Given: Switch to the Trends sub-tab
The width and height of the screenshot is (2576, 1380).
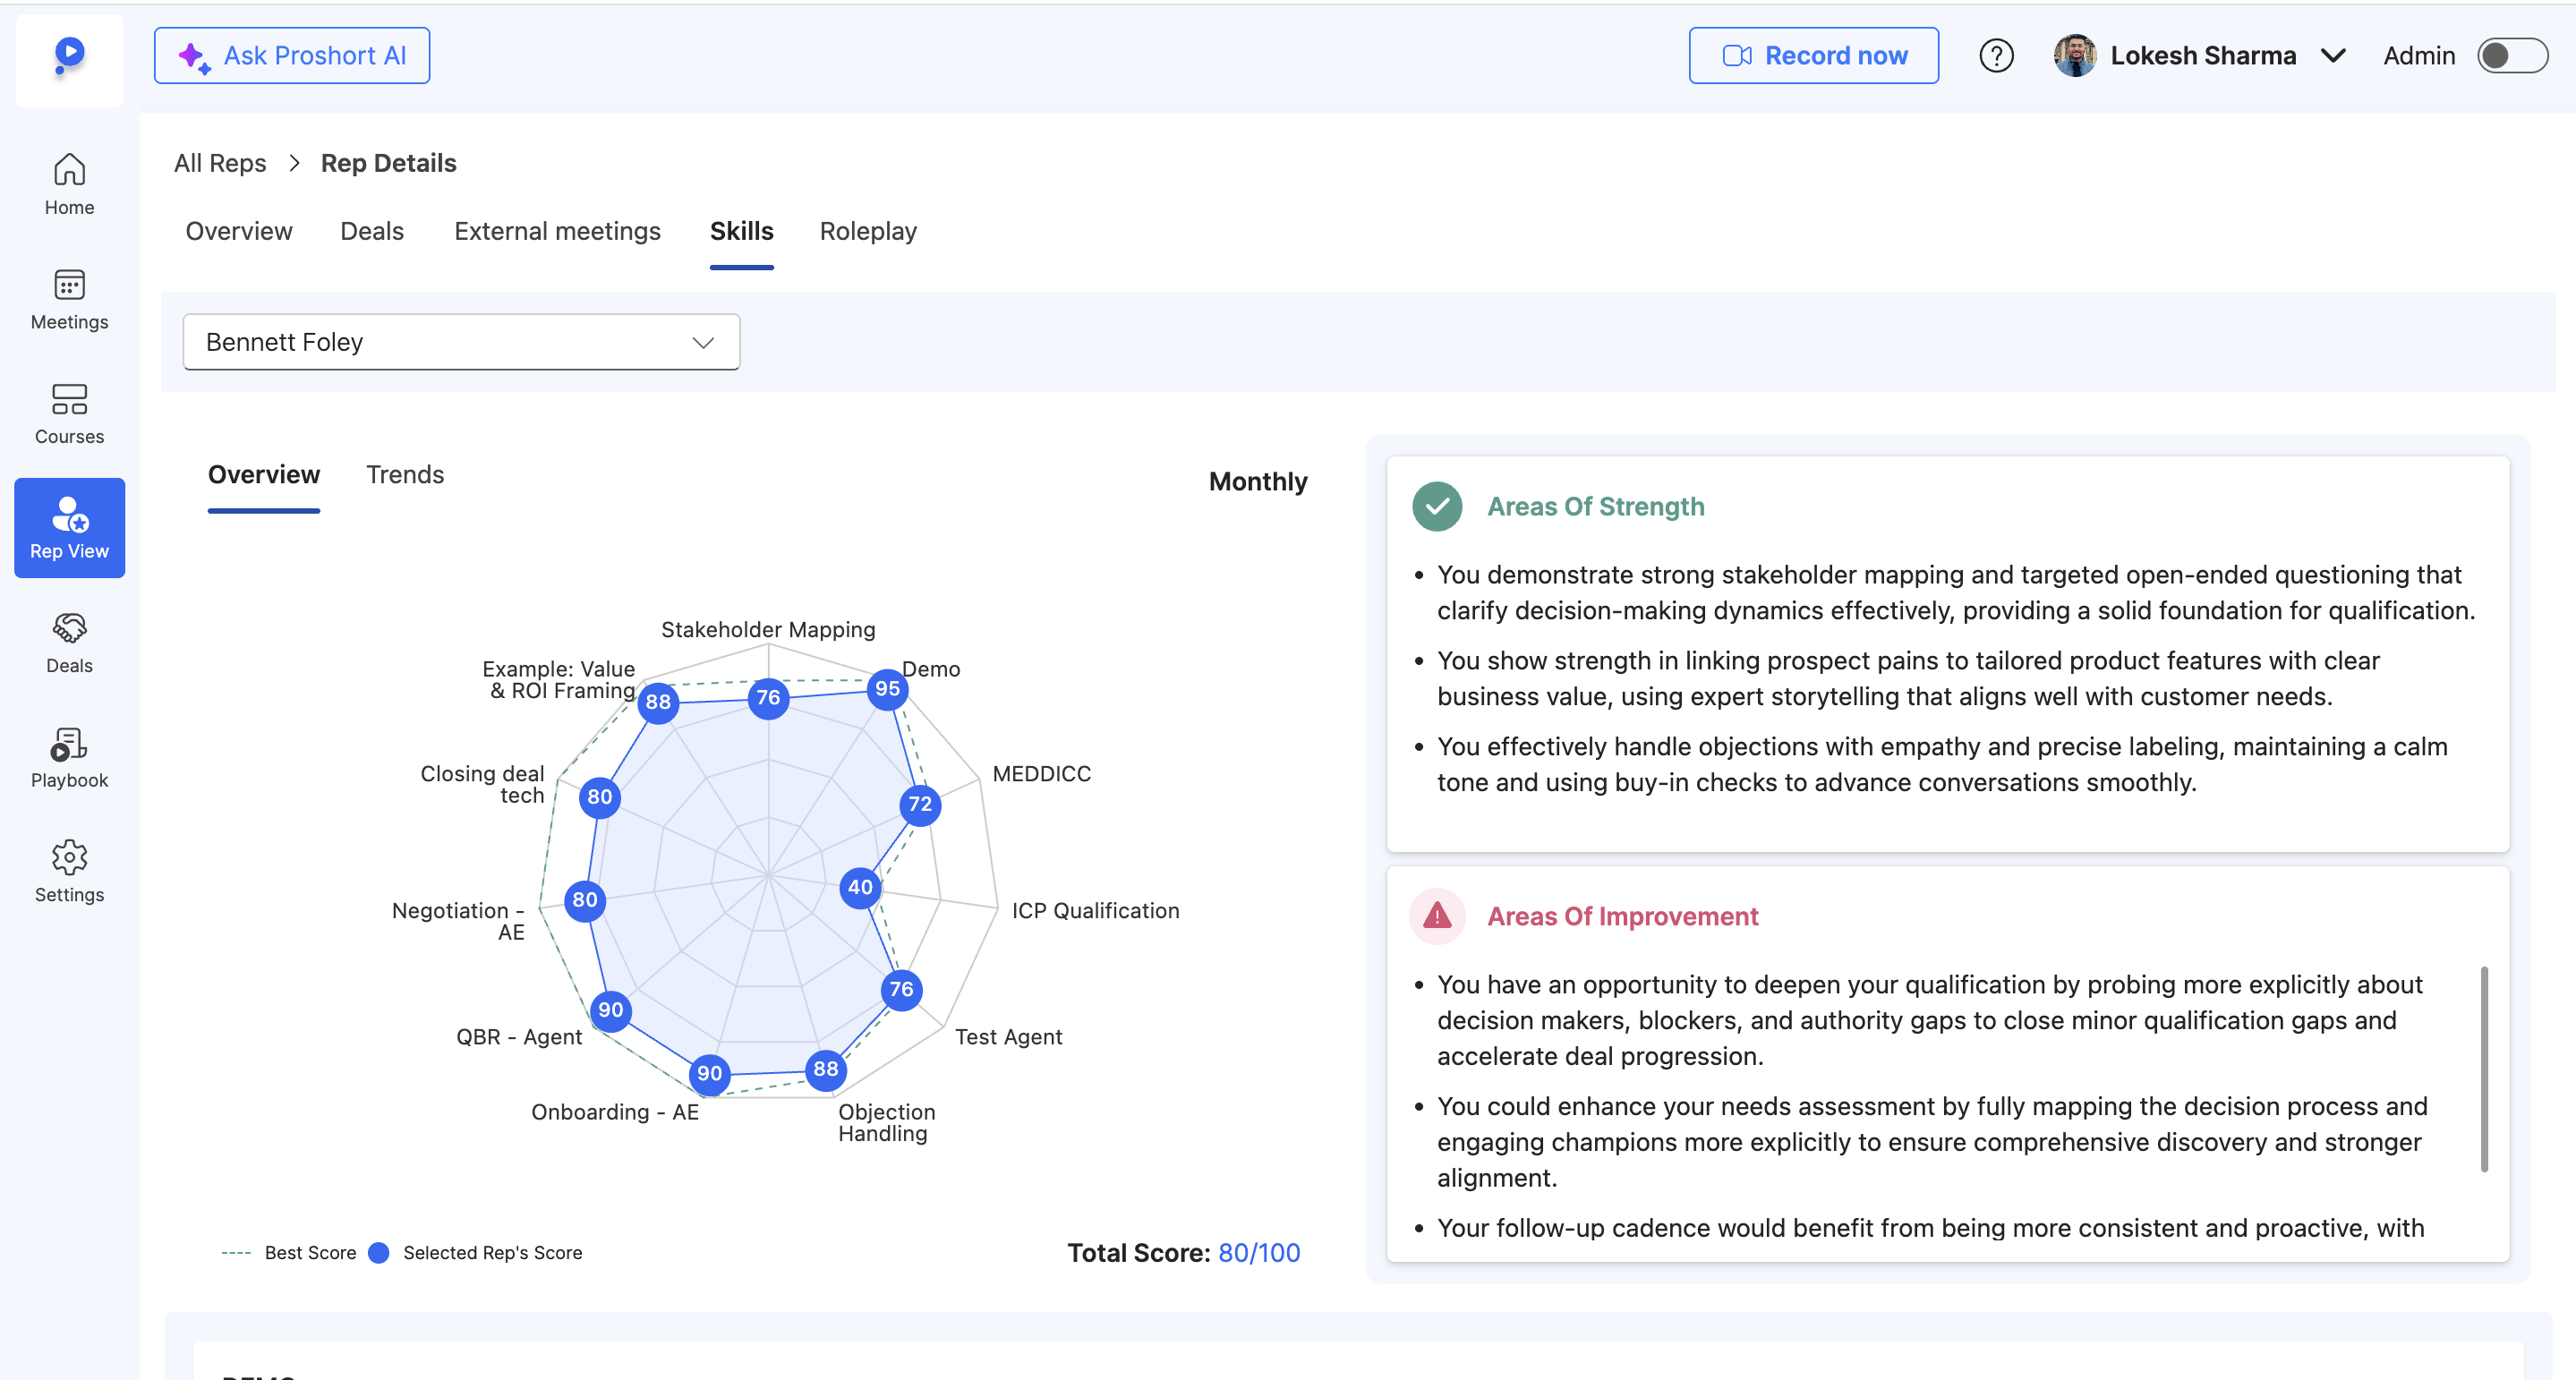Looking at the screenshot, I should coord(405,475).
